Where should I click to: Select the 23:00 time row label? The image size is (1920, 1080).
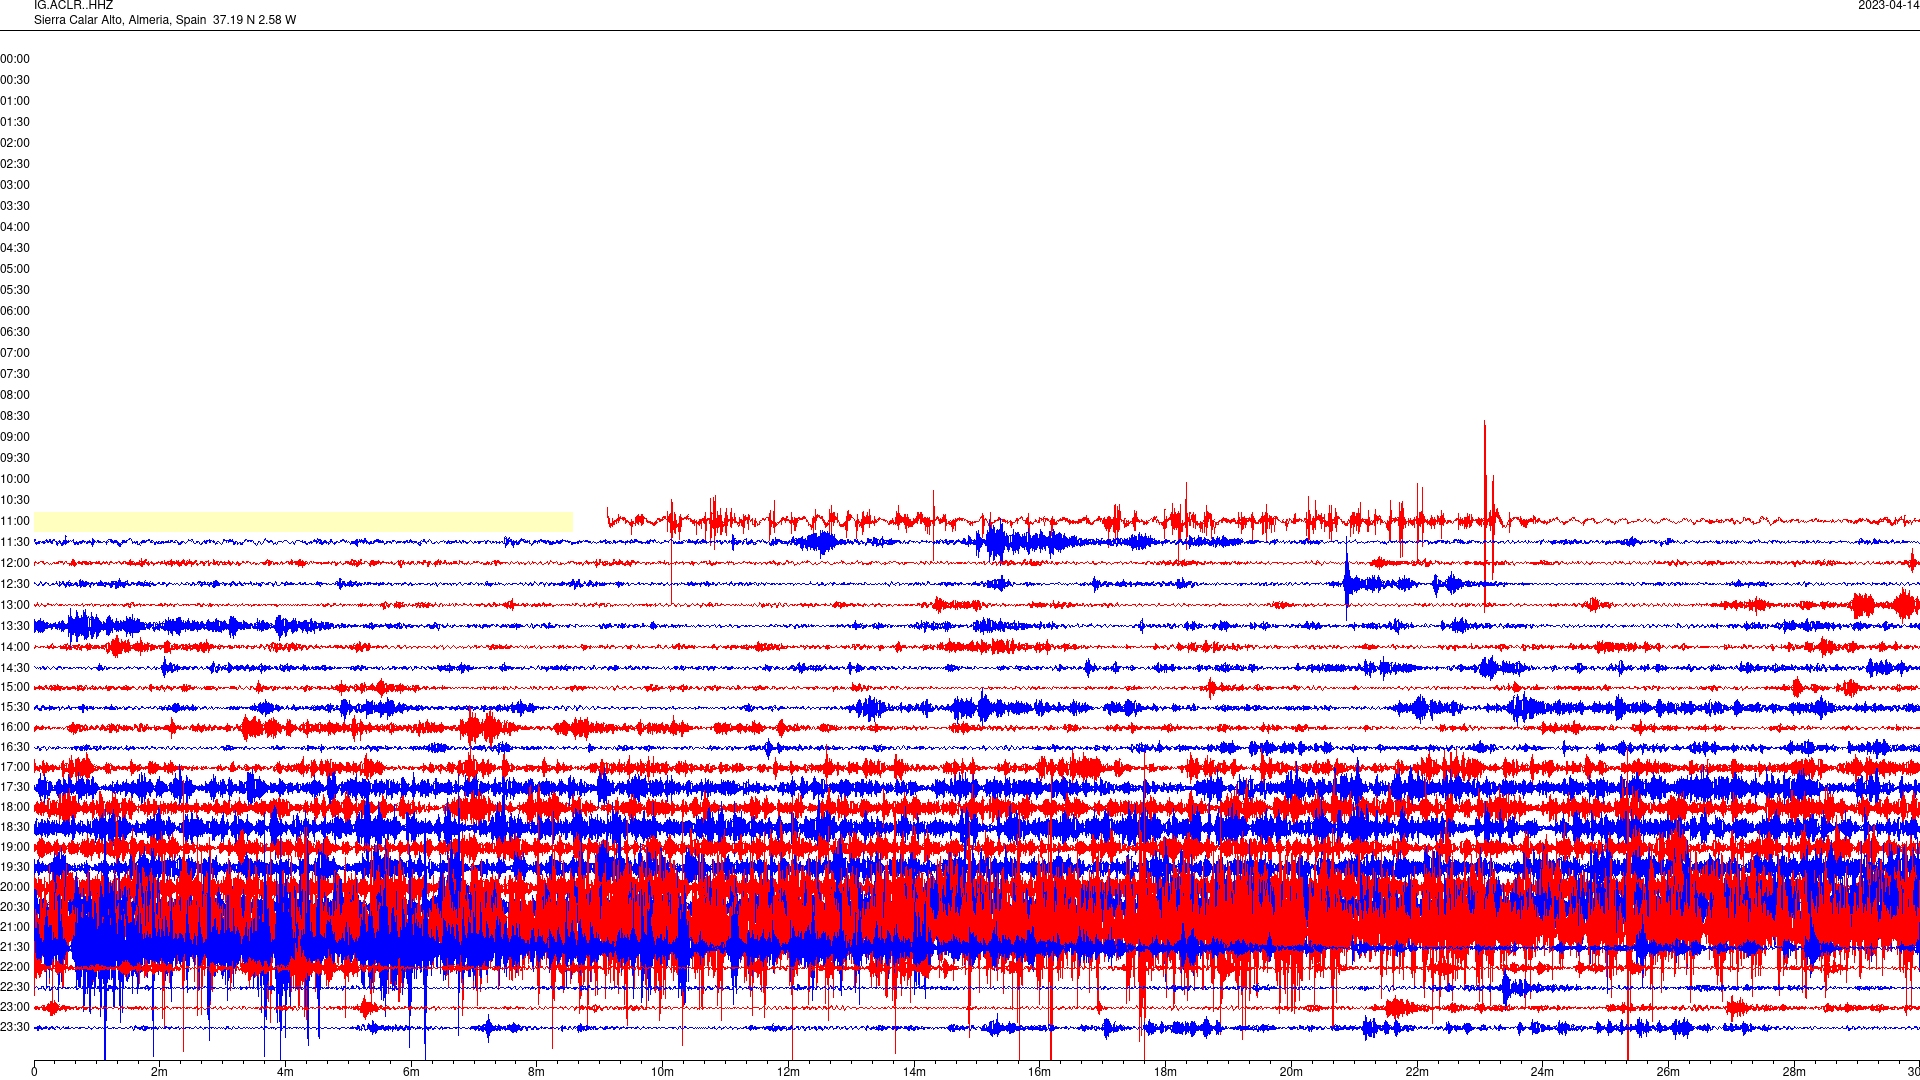pos(15,1007)
